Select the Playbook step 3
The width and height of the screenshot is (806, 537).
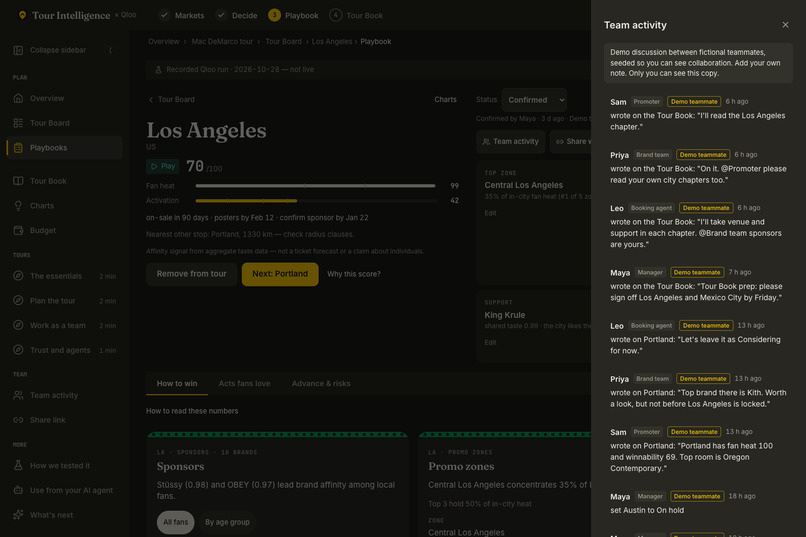294,15
